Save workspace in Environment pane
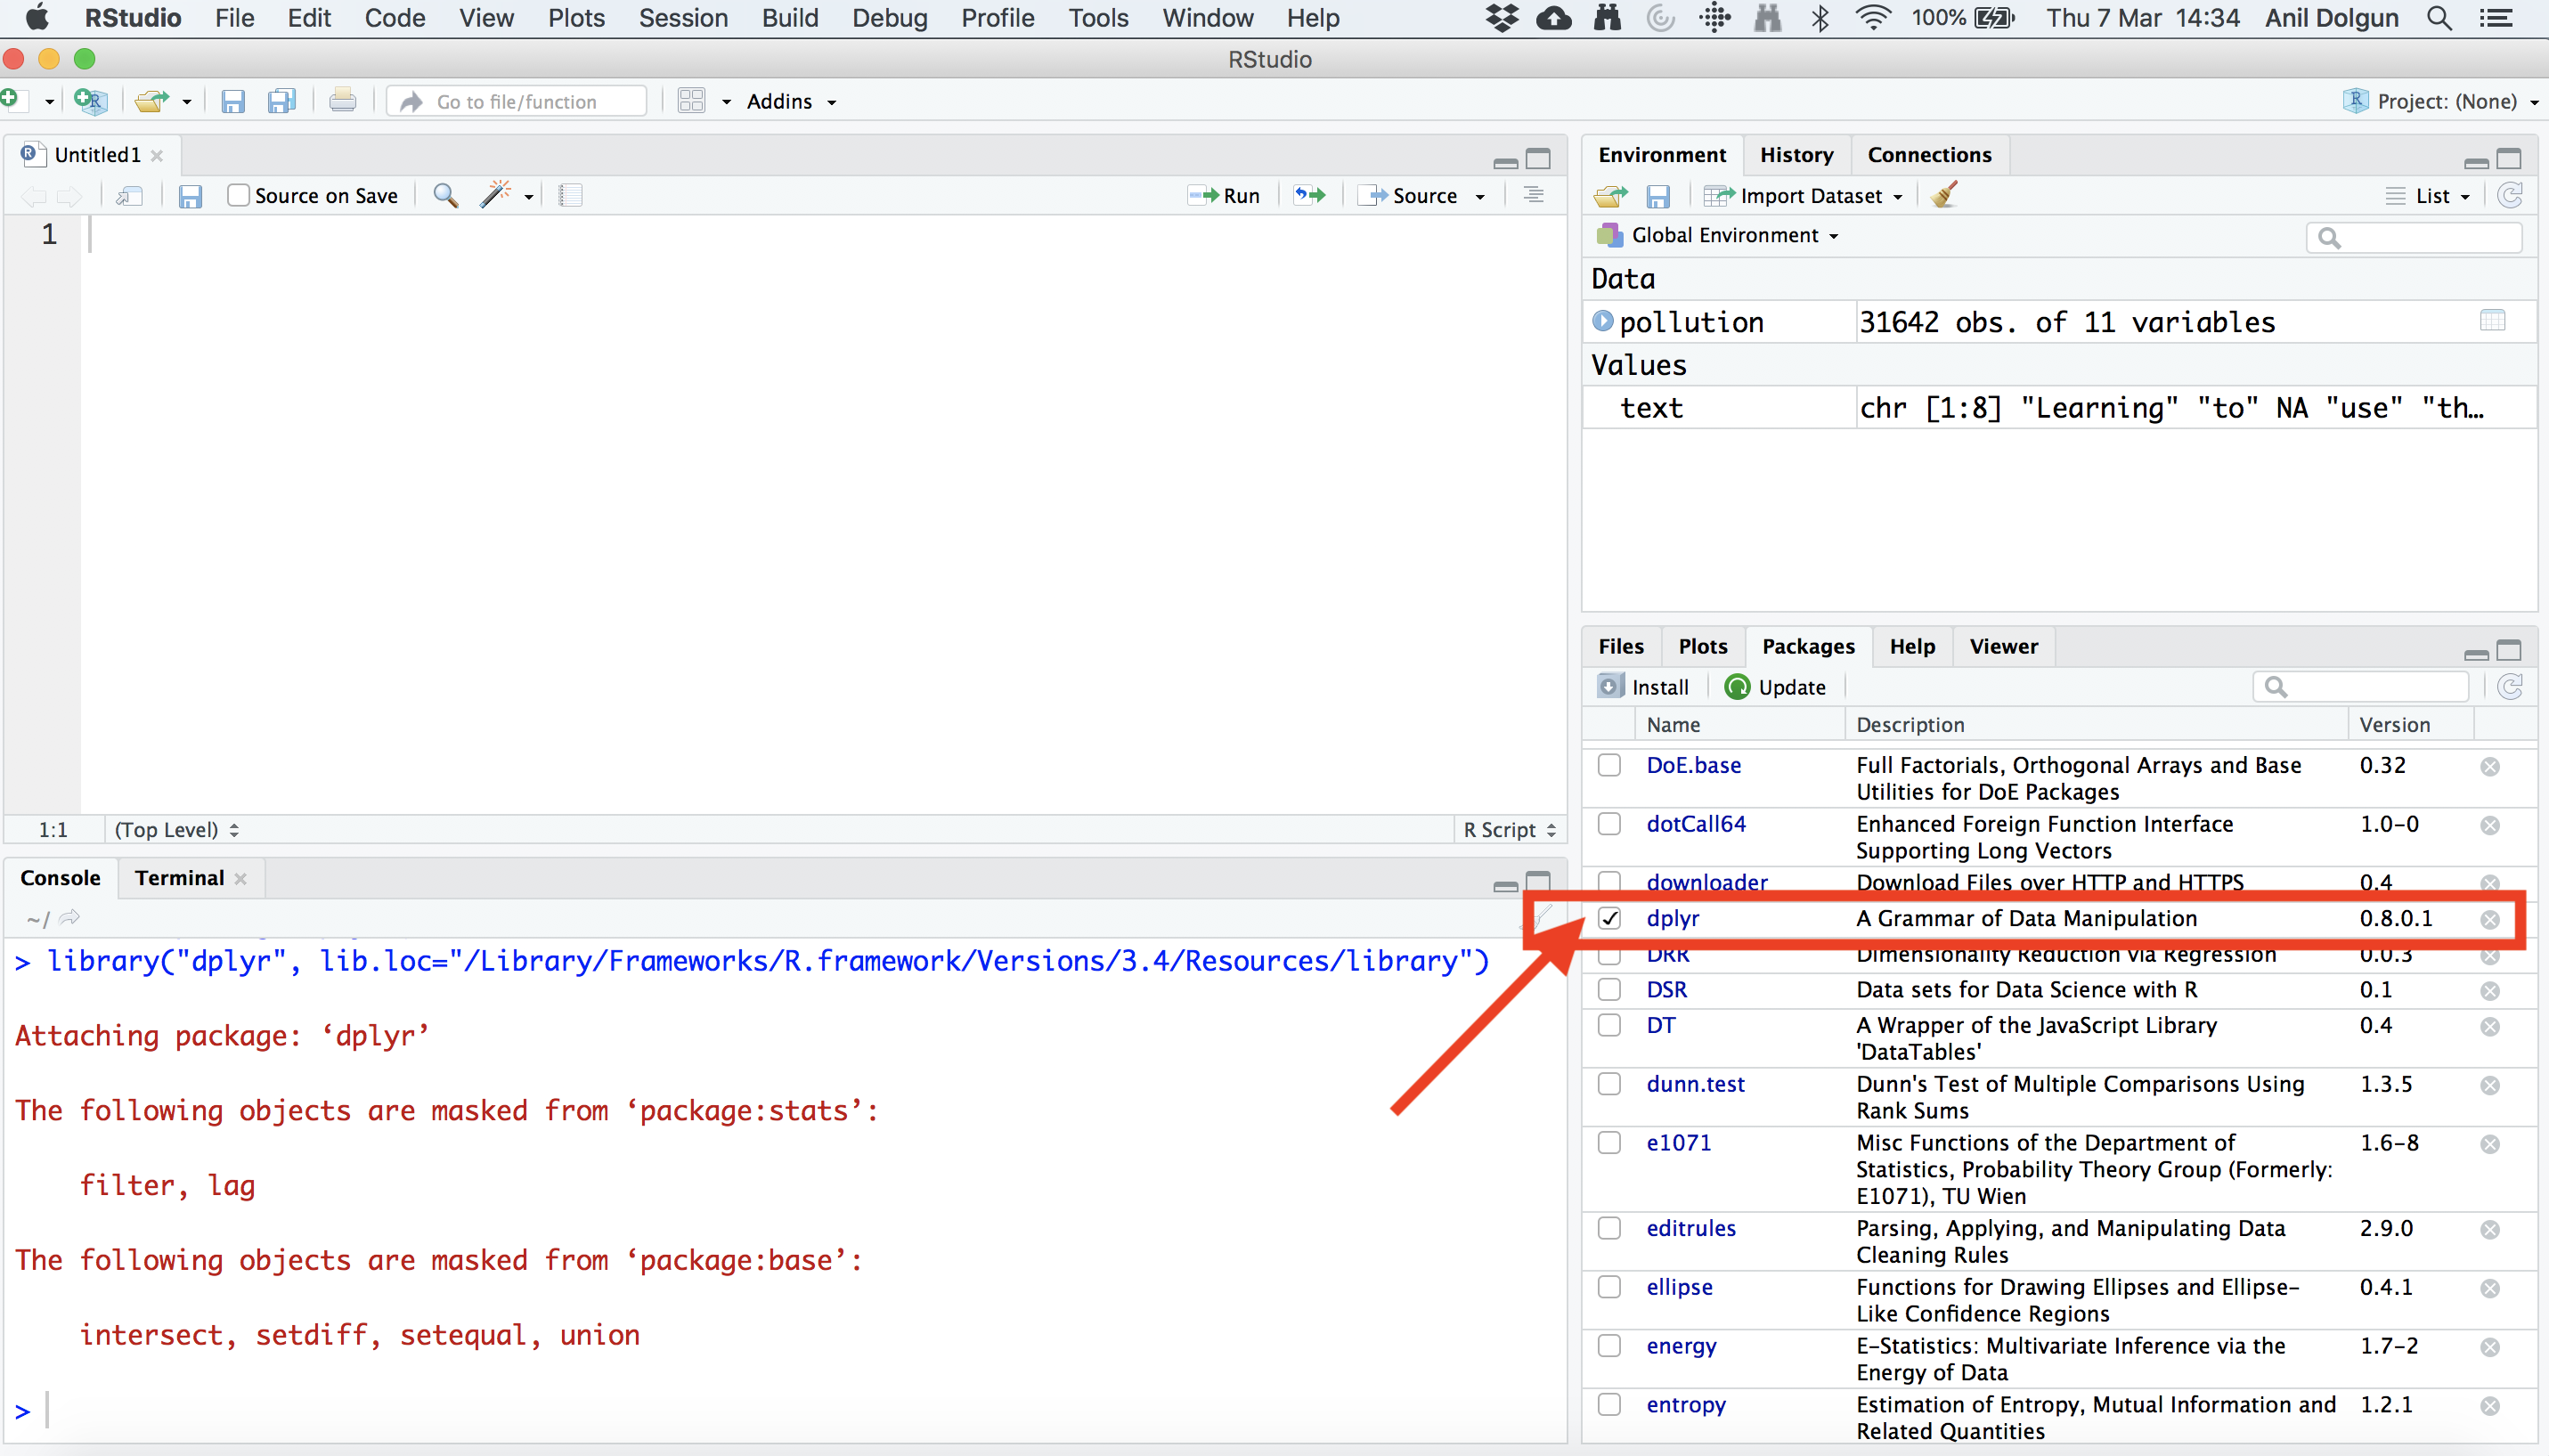 (1658, 196)
